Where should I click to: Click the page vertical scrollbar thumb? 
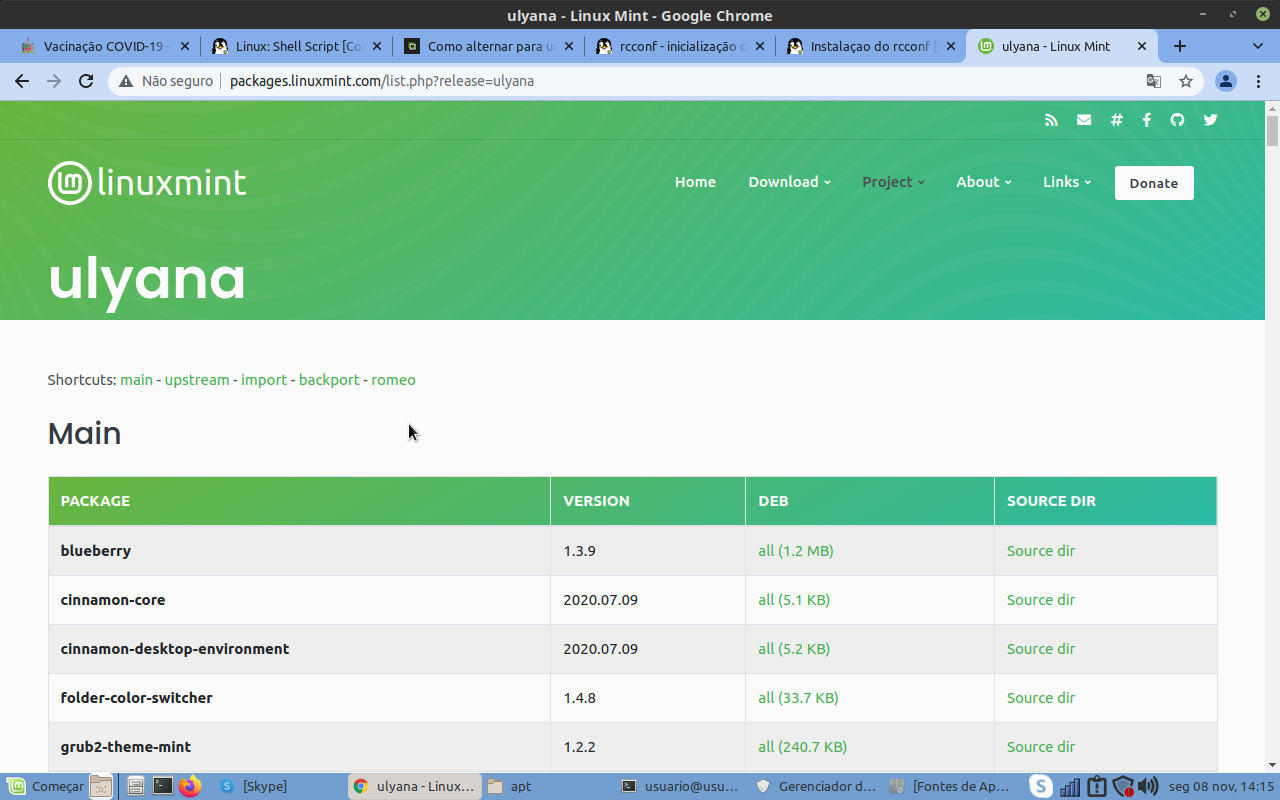(1272, 131)
